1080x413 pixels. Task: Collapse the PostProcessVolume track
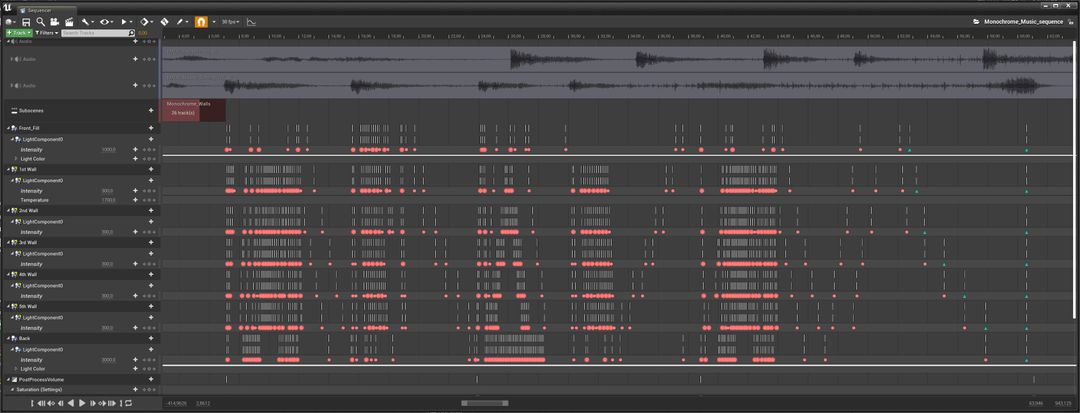pos(9,380)
